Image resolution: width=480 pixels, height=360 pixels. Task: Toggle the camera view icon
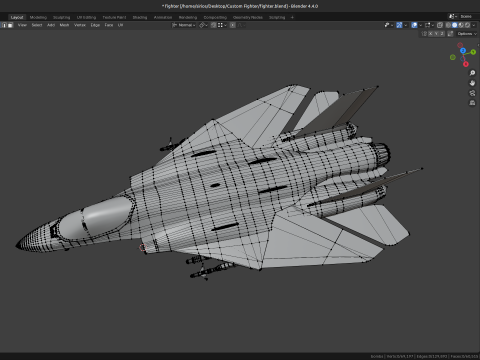[472, 93]
